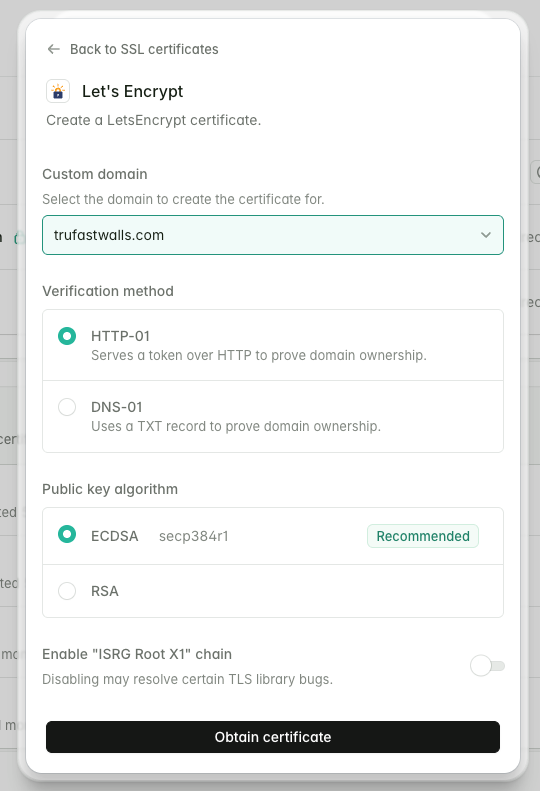The image size is (540, 791).
Task: Go back to SSL certificates link
Action: (x=144, y=49)
